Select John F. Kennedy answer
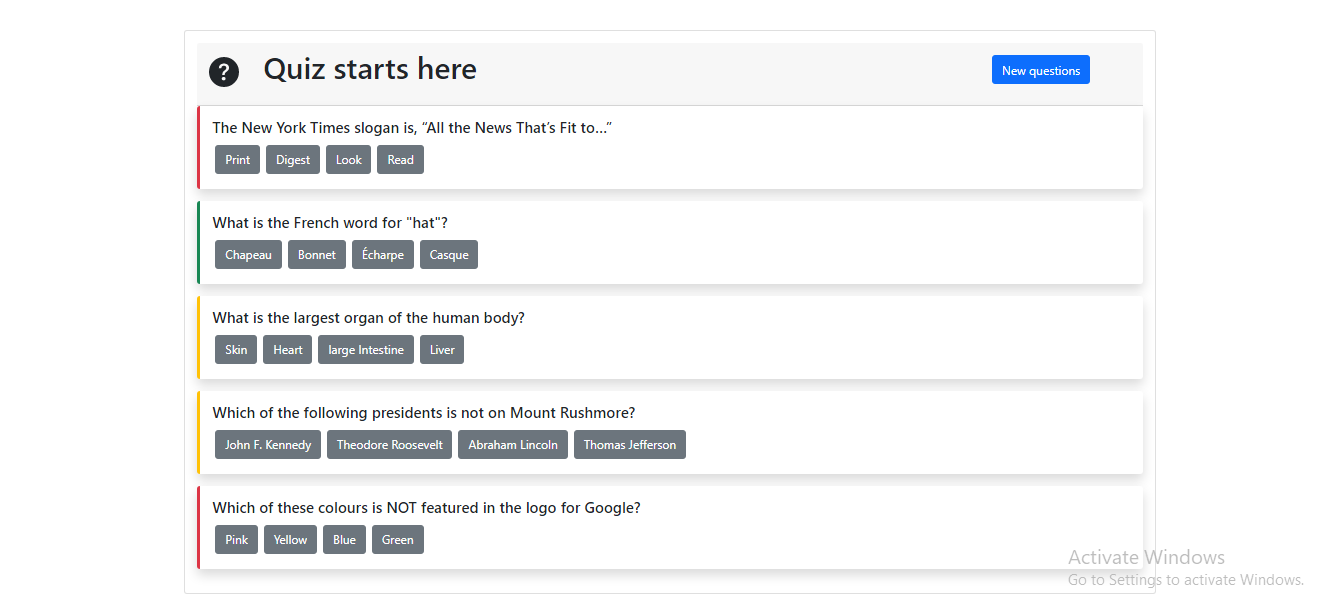The image size is (1335, 608). [x=268, y=445]
